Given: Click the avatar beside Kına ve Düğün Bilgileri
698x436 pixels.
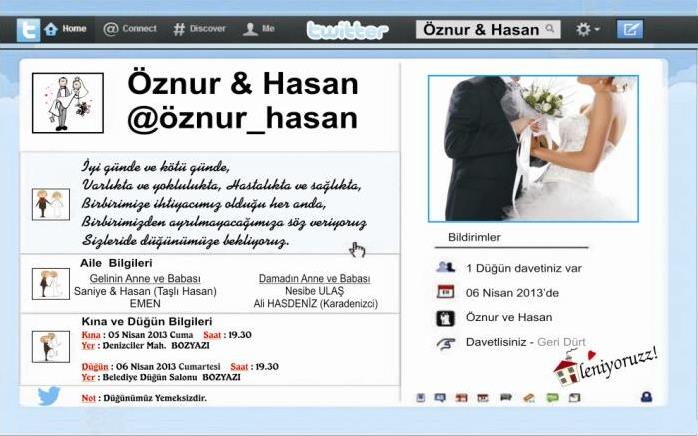Looking at the screenshot, I should coord(51,346).
